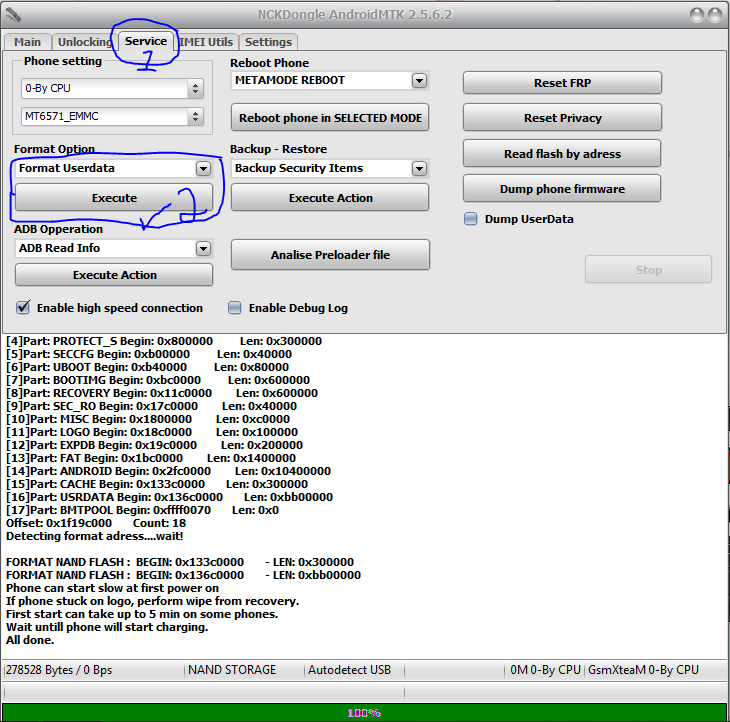Viewport: 730px width, 722px height.
Task: Click the log line '[6]Part: UBOOT'
Action: (147, 367)
